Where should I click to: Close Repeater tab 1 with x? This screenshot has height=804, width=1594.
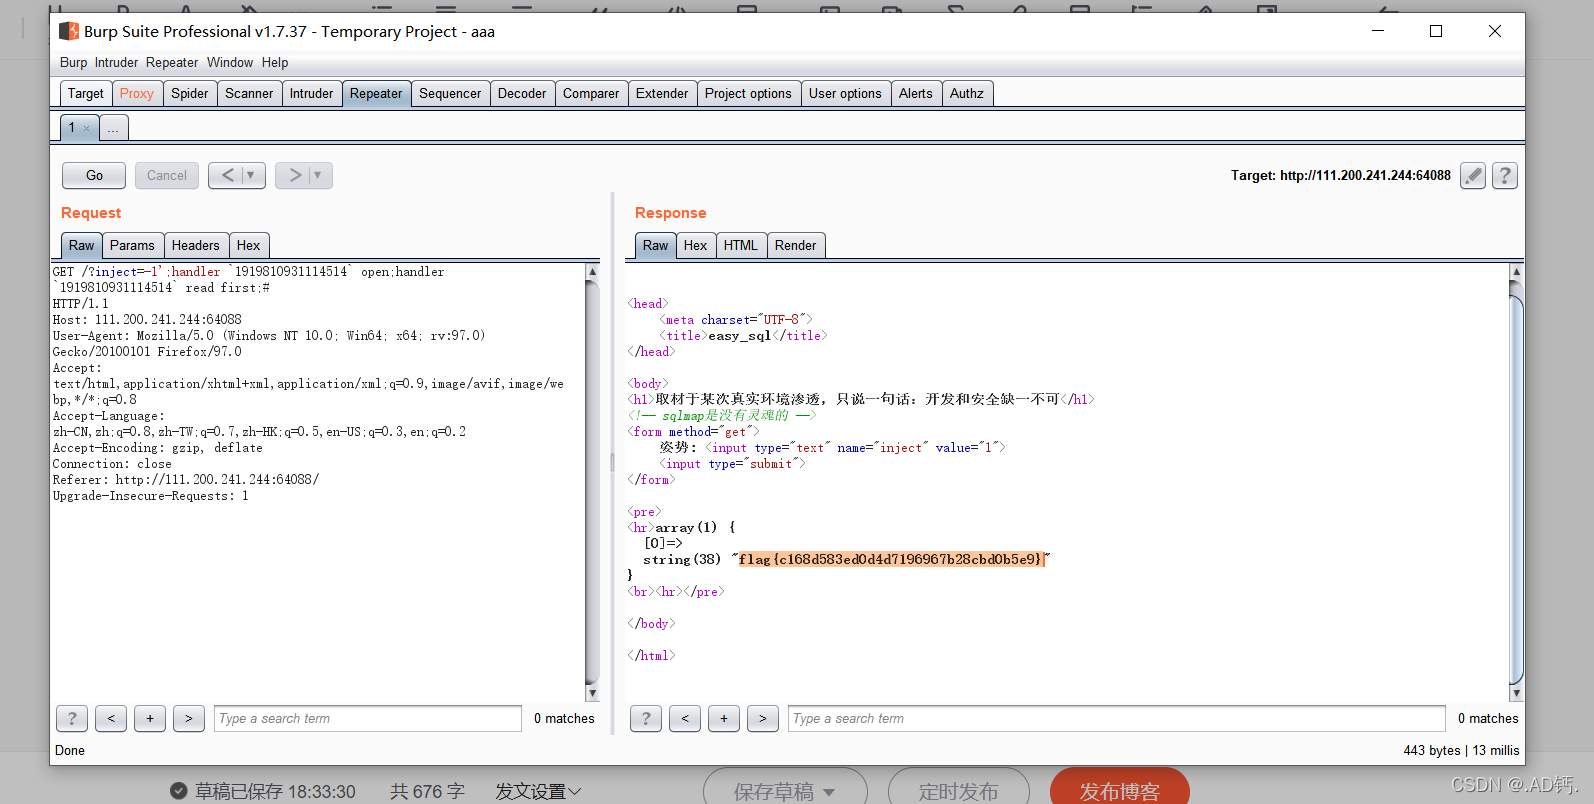[x=87, y=128]
